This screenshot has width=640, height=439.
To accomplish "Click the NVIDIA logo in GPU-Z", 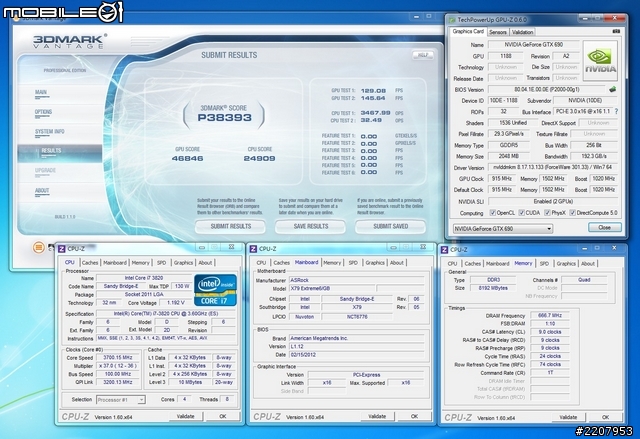I will coord(600,60).
